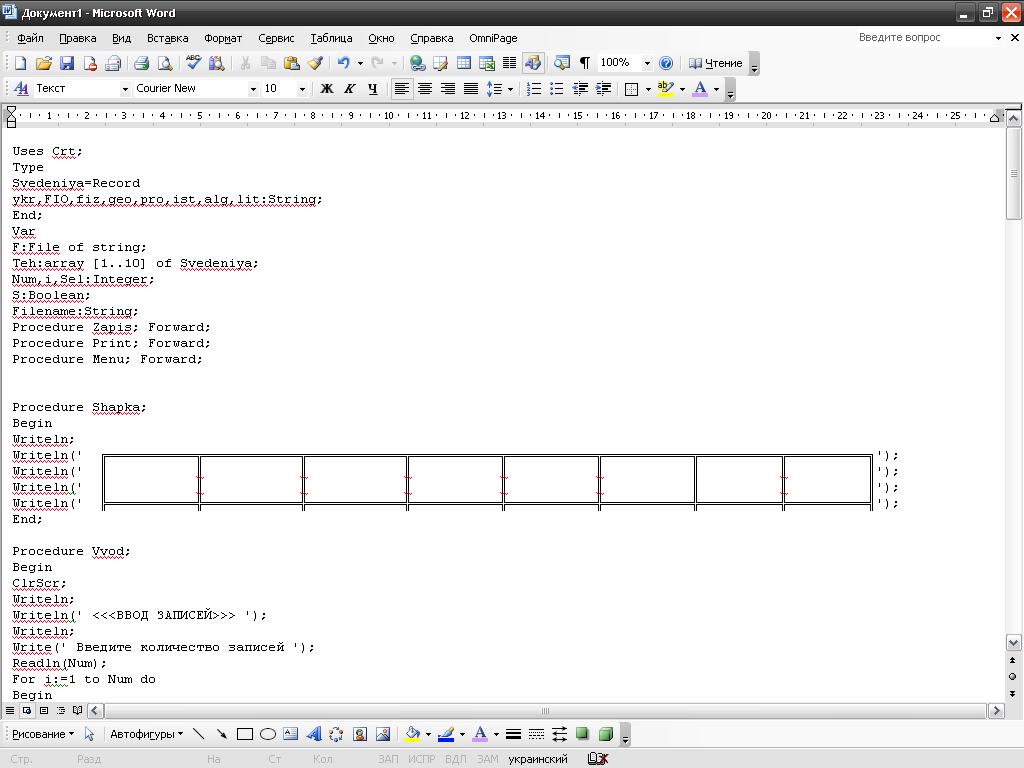Select the Rectangle drawing tool
The height and width of the screenshot is (768, 1024).
pos(244,734)
